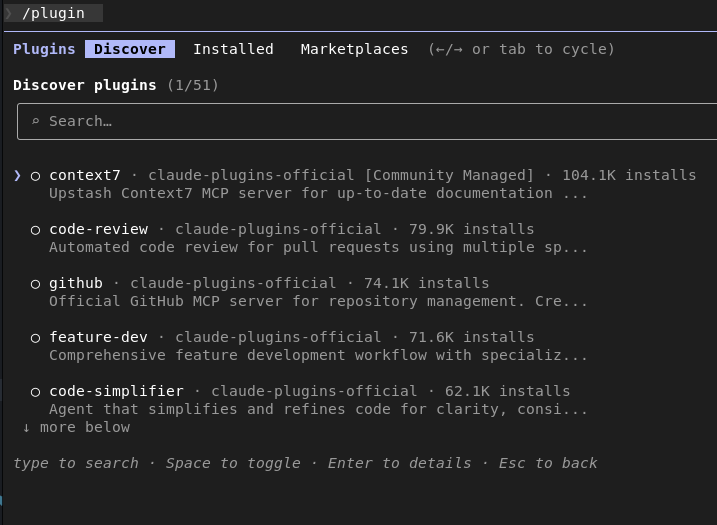
Task: Click claude-plugins-official next to code-review
Action: click(x=278, y=229)
